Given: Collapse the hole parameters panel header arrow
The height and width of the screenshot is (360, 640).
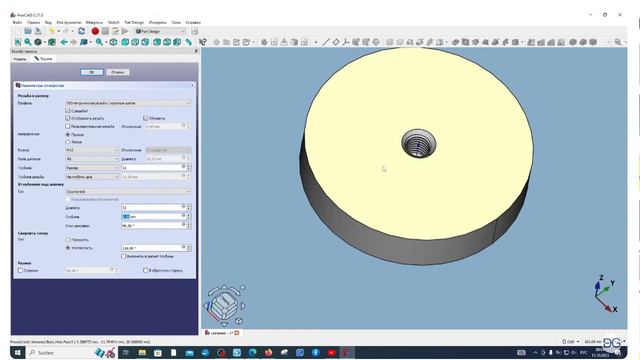Looking at the screenshot, I should pyautogui.click(x=192, y=85).
